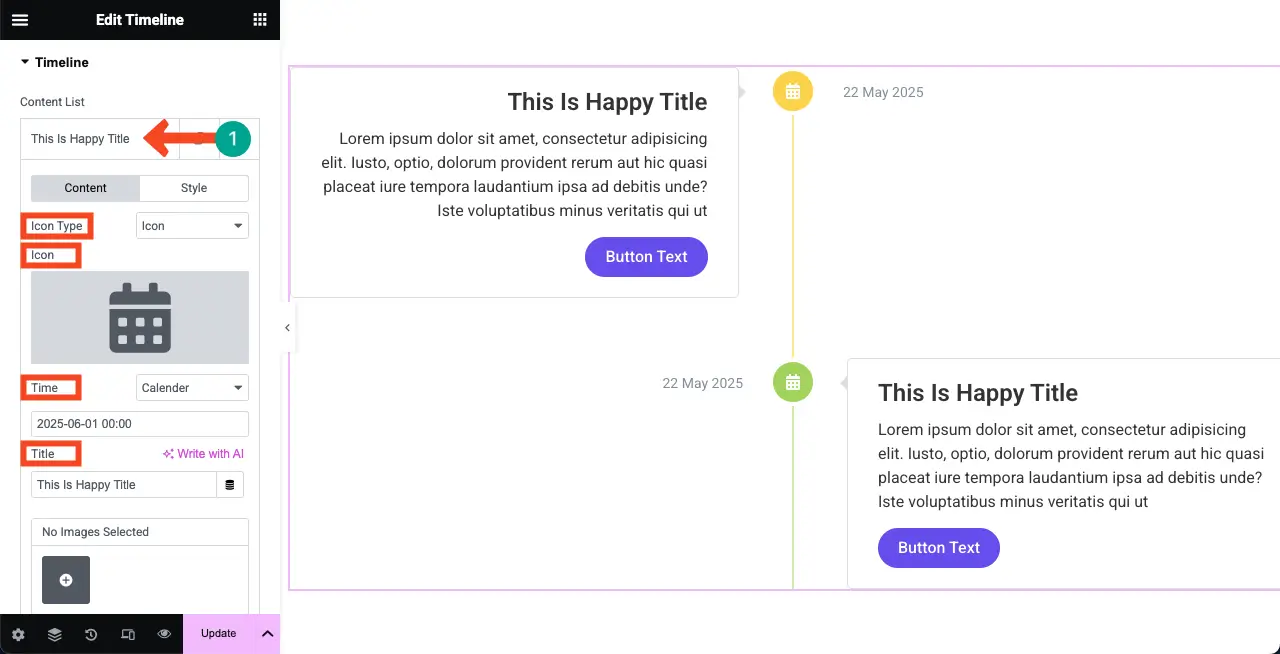Open the Icon Type dropdown
This screenshot has height=654, width=1280.
[192, 226]
